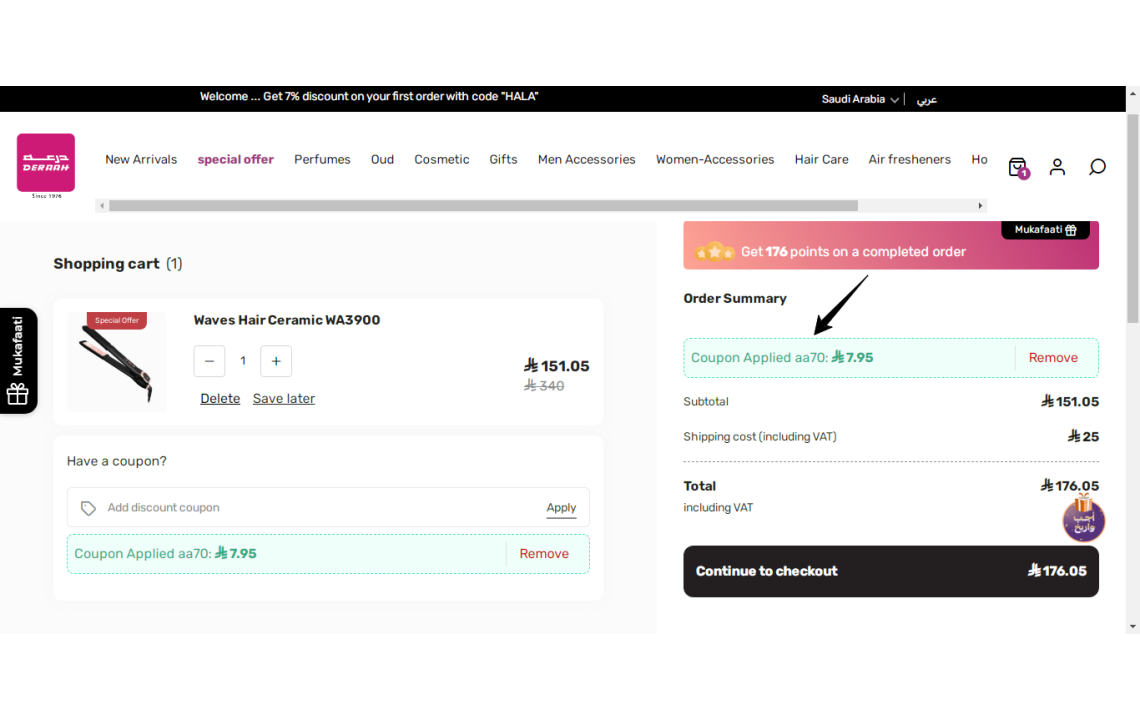Click the floating gift reward badge
This screenshot has height=720, width=1140.
pyautogui.click(x=1083, y=518)
